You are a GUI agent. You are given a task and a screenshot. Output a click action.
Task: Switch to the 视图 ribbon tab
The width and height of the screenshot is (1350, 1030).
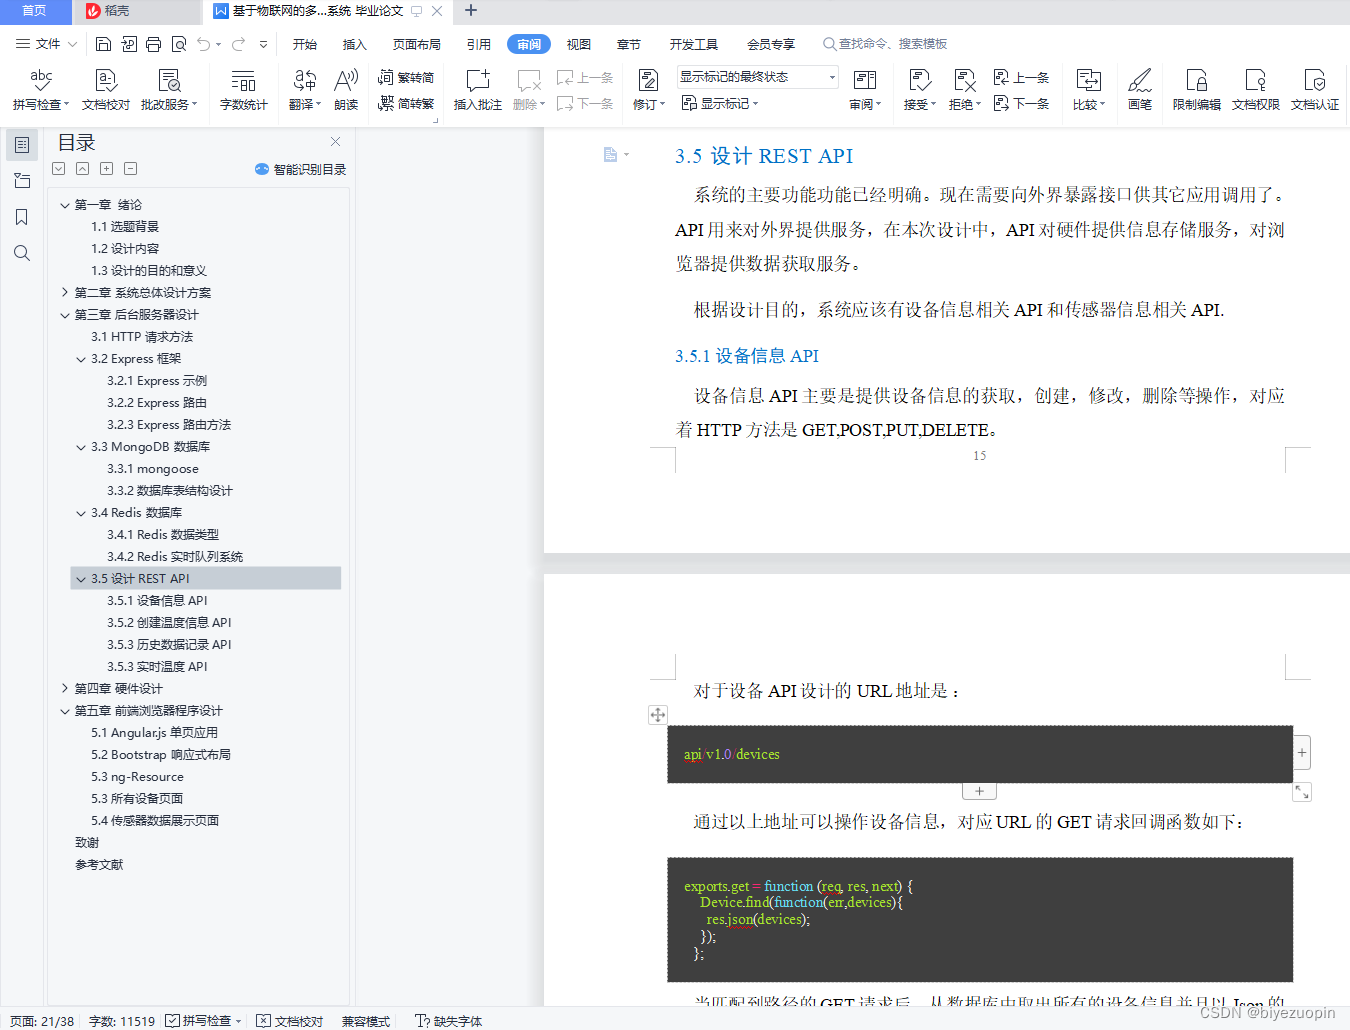[579, 44]
